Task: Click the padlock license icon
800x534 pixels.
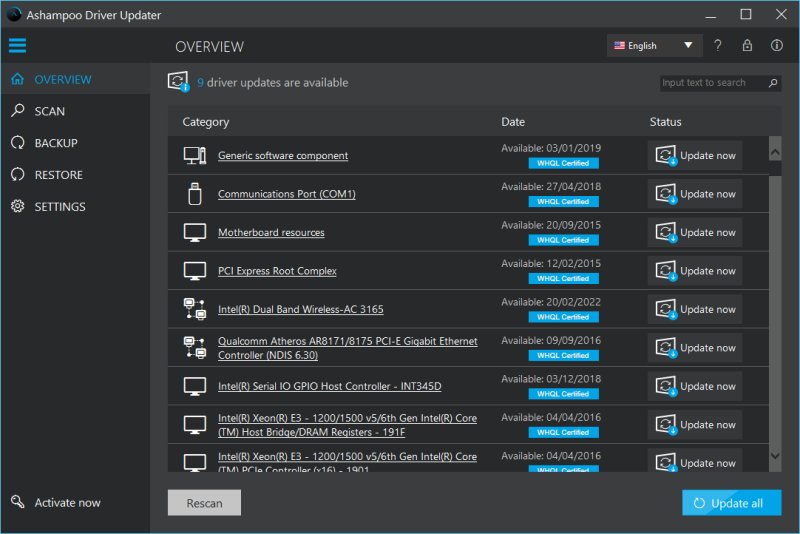Action: coord(747,46)
